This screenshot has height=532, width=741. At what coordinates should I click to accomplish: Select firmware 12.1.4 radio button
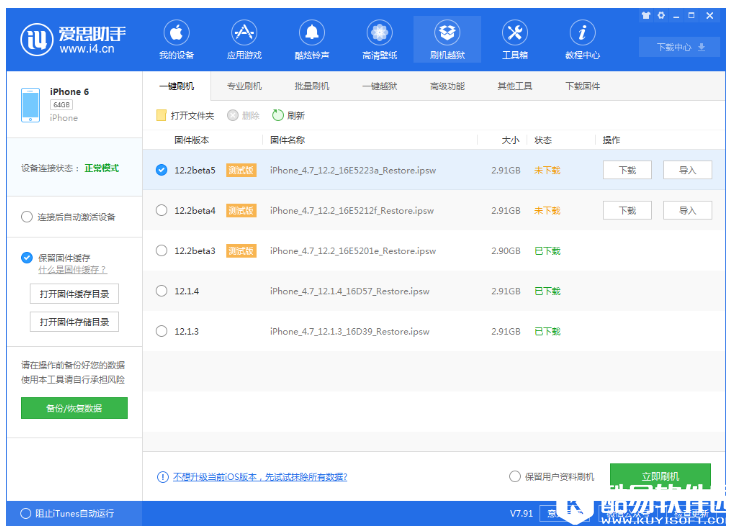tap(162, 291)
